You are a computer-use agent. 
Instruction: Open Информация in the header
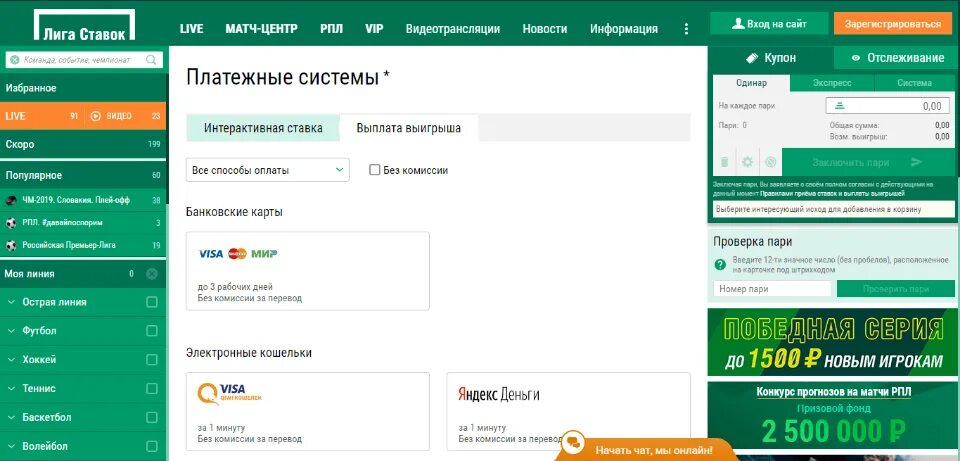624,29
